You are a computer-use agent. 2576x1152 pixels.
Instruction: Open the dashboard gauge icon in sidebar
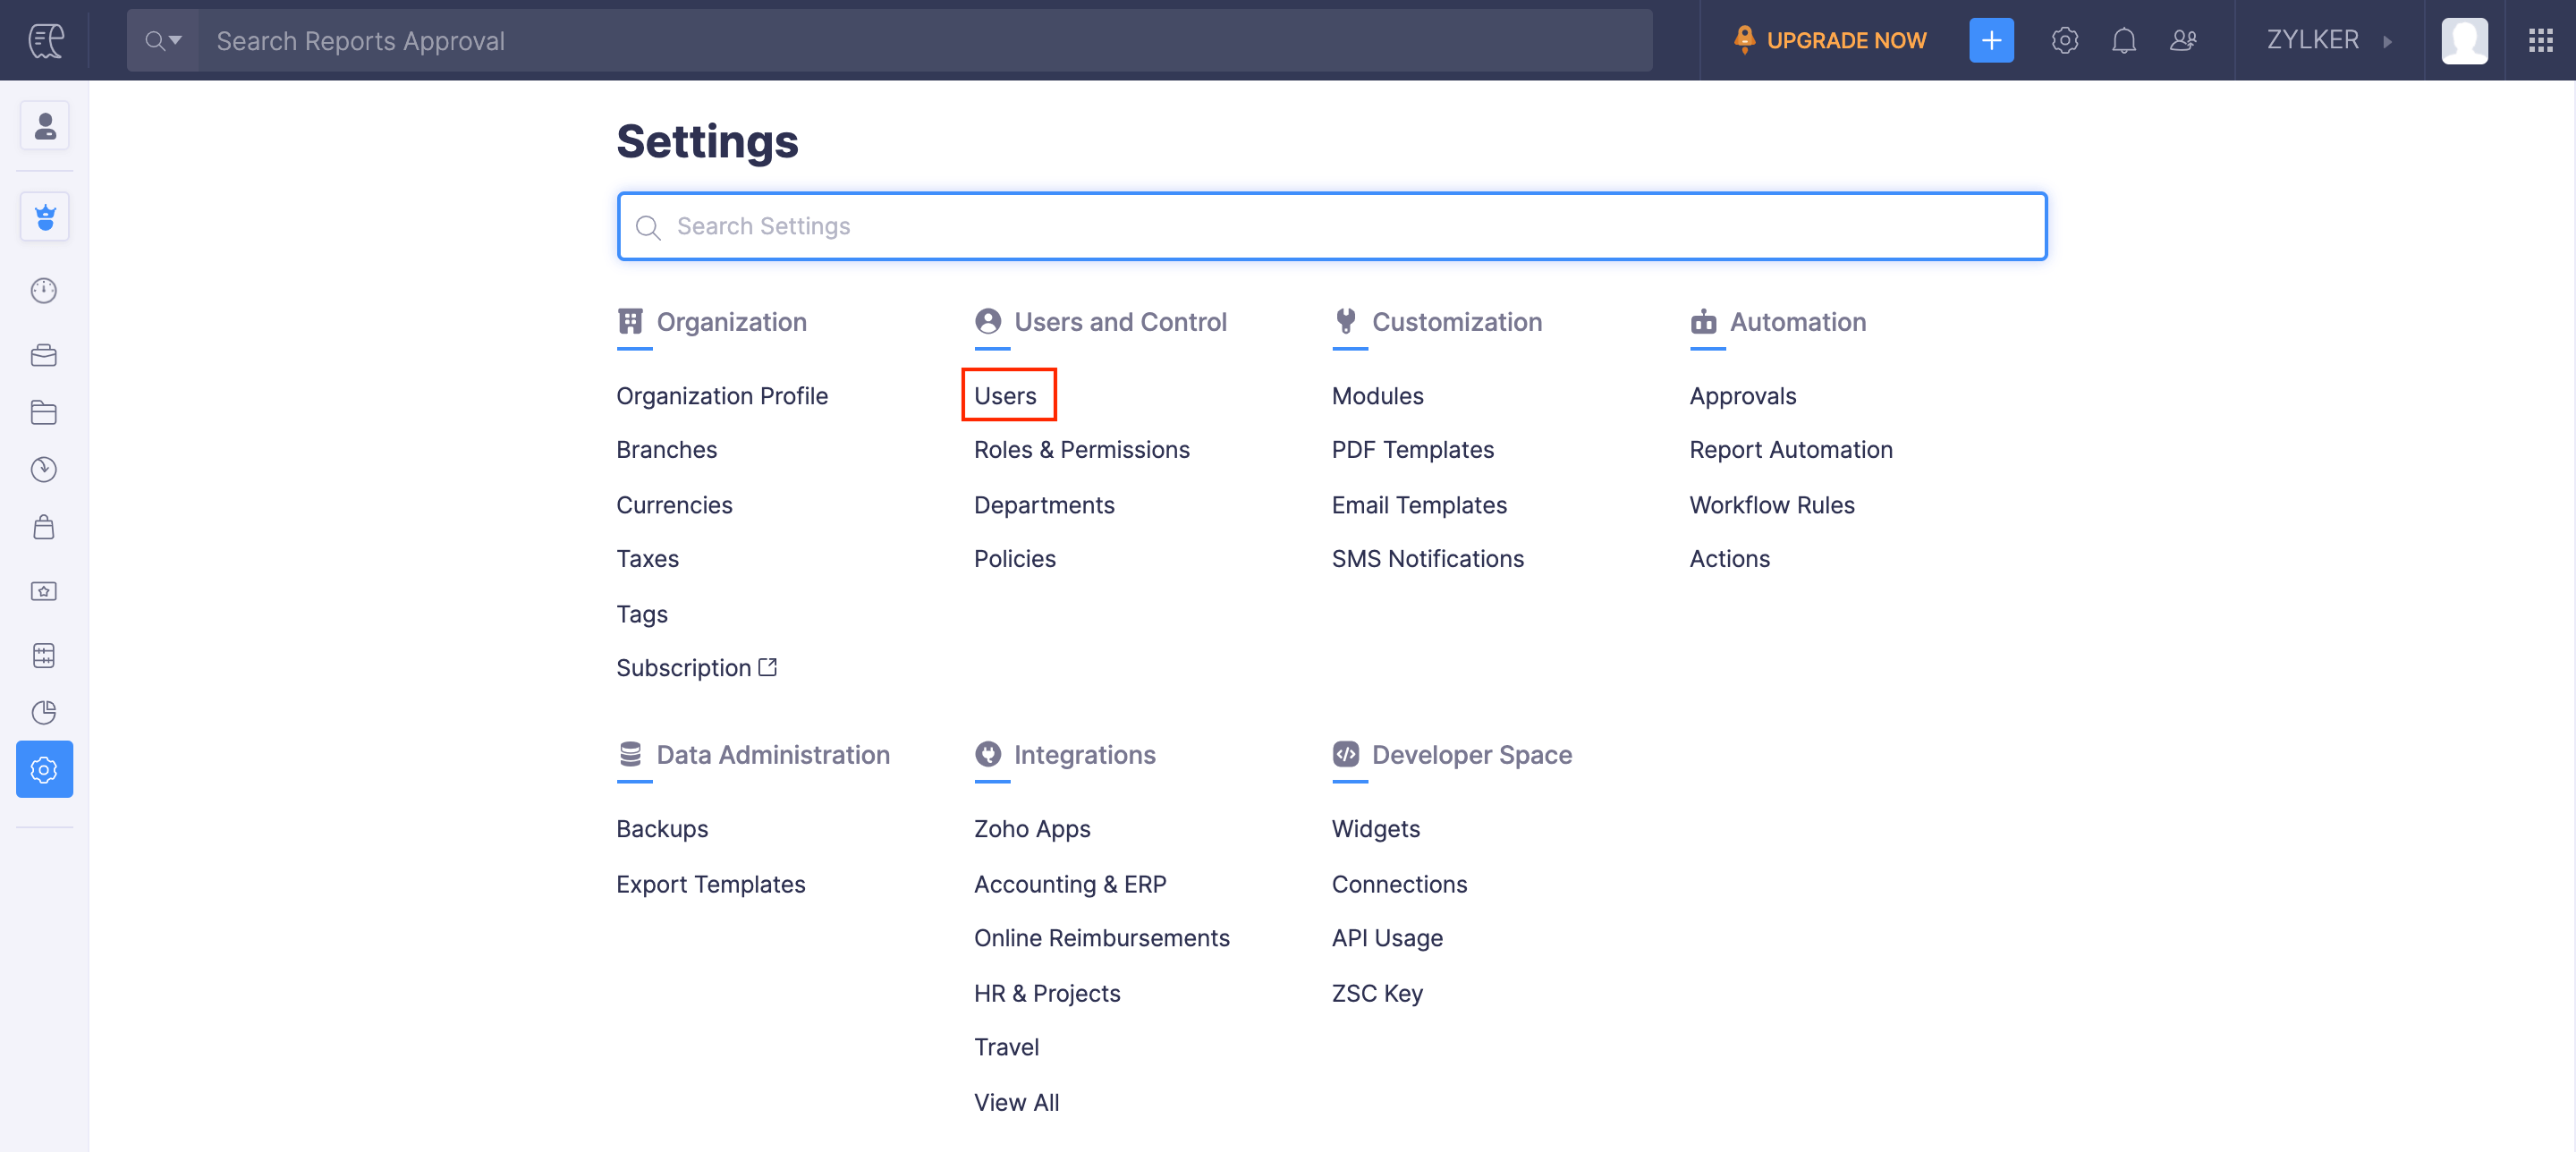click(x=44, y=291)
